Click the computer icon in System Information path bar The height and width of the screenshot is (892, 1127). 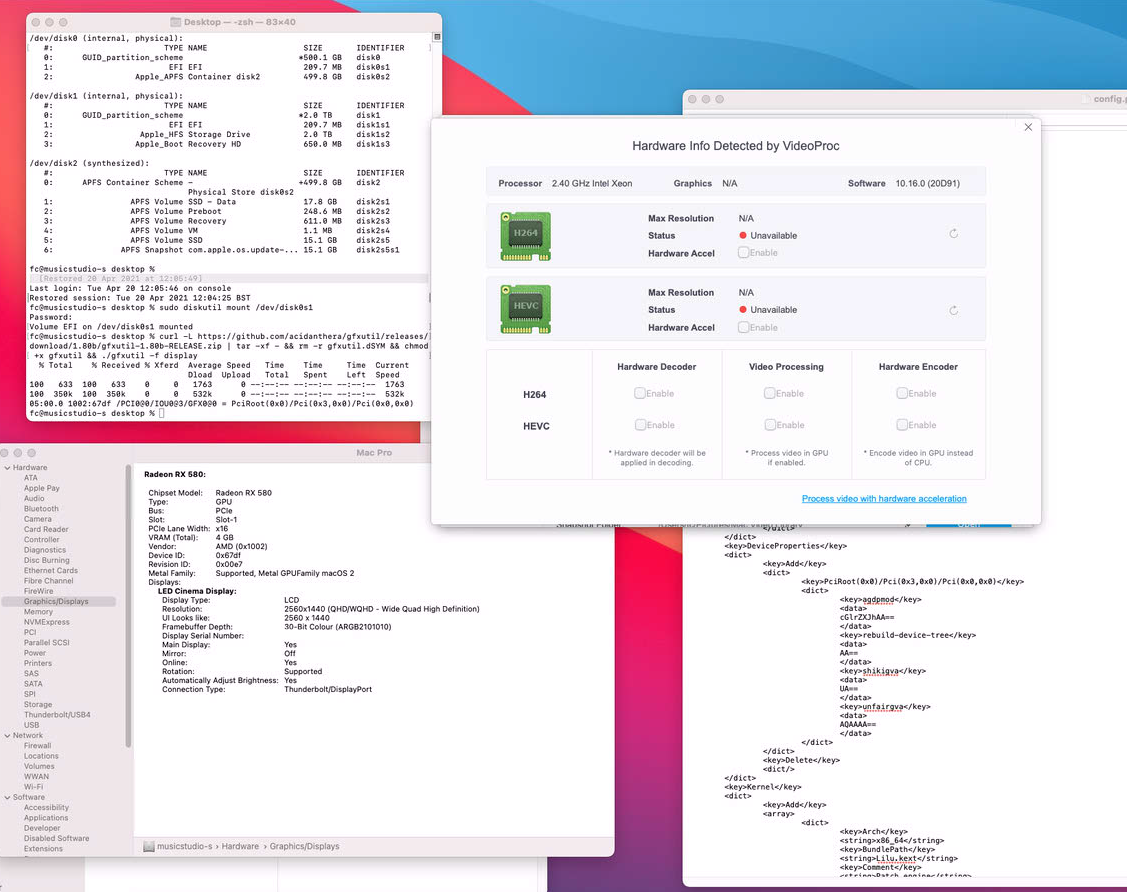click(149, 847)
